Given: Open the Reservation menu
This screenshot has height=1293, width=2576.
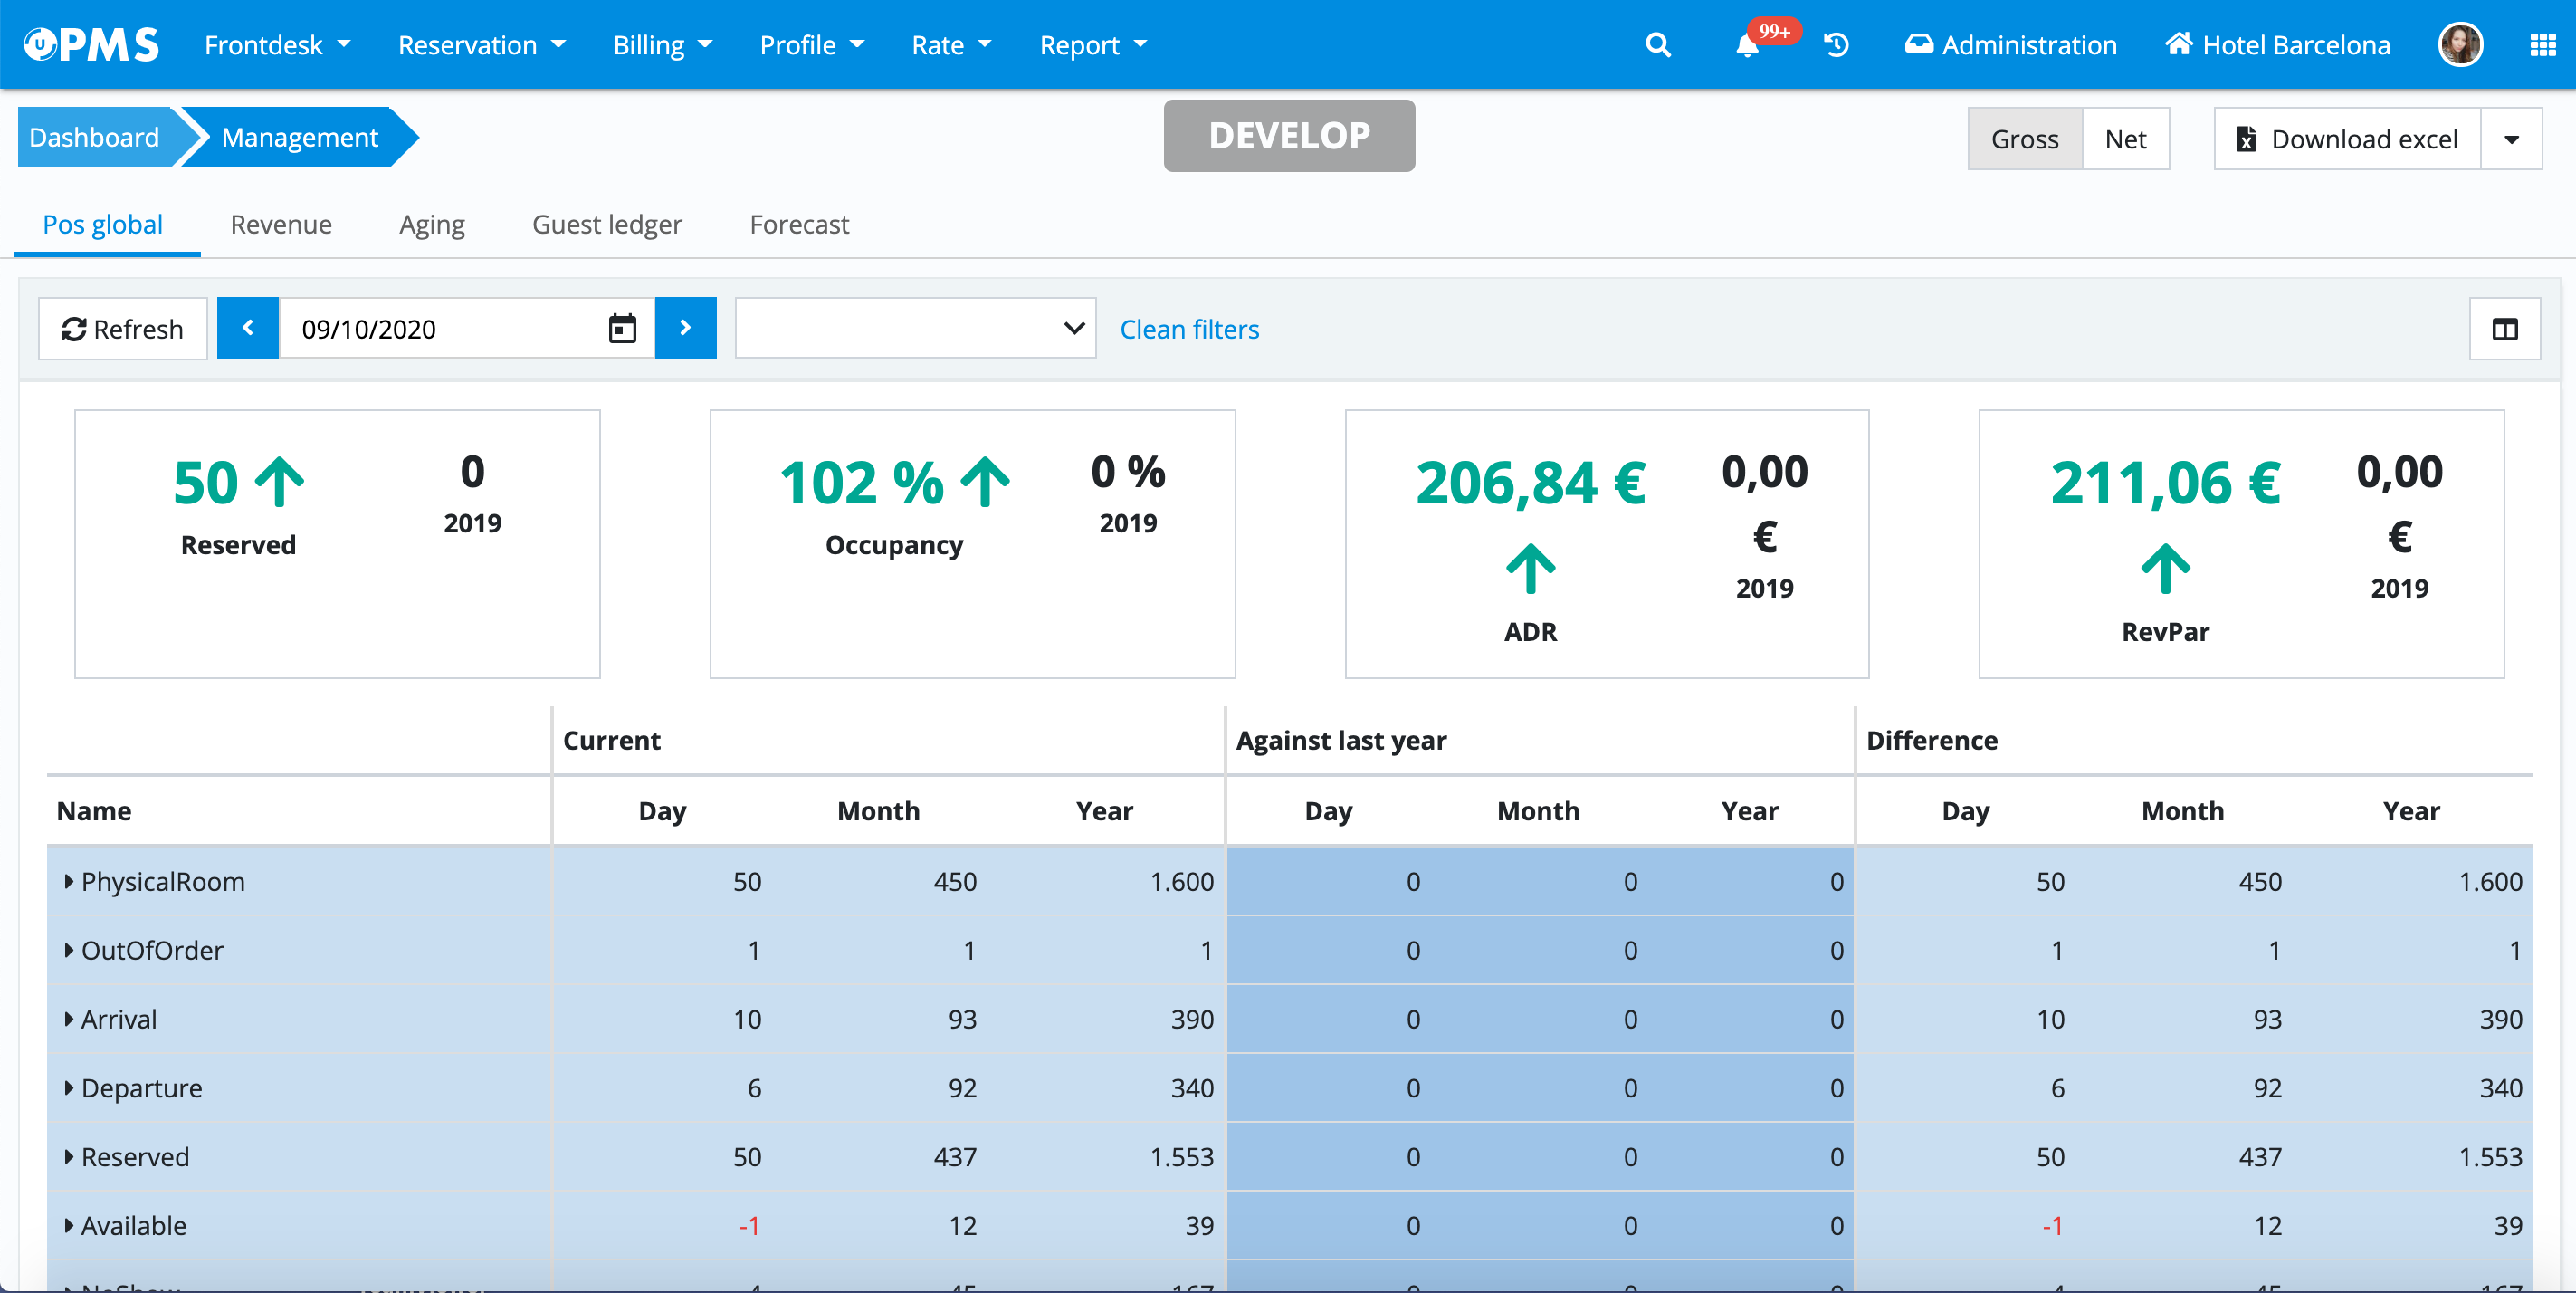Looking at the screenshot, I should click(x=481, y=45).
